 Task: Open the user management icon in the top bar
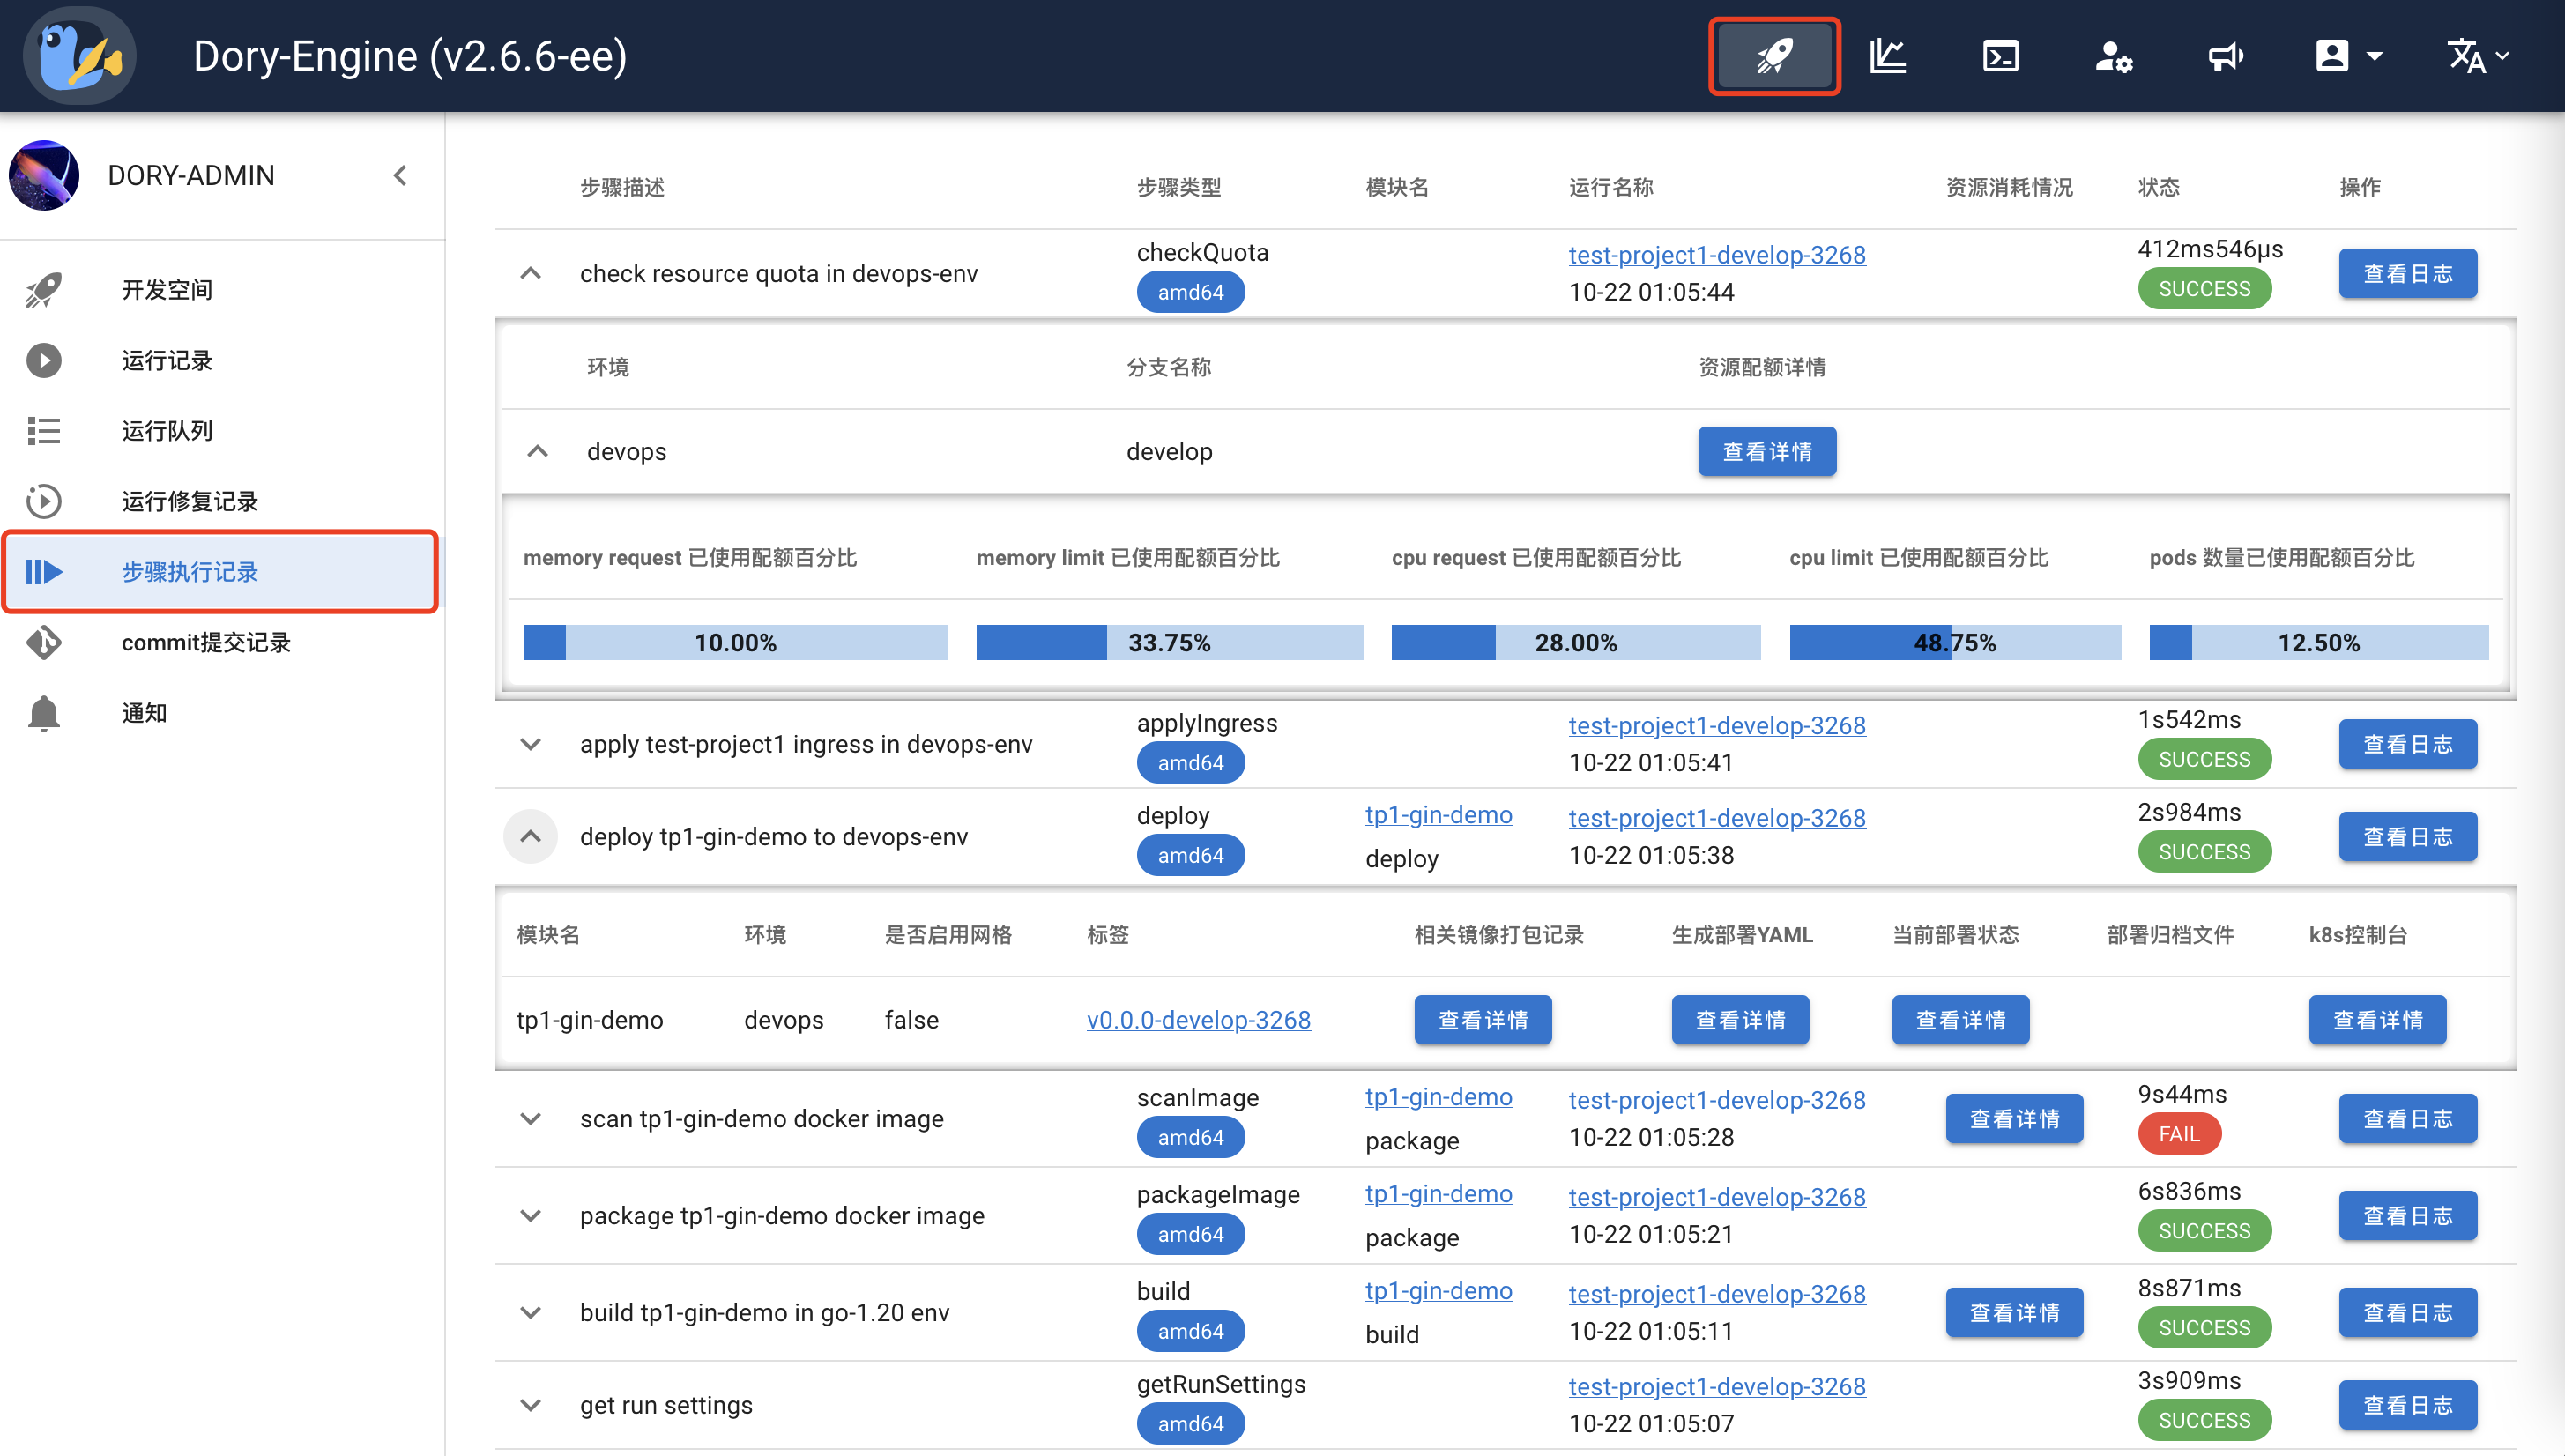point(2113,56)
